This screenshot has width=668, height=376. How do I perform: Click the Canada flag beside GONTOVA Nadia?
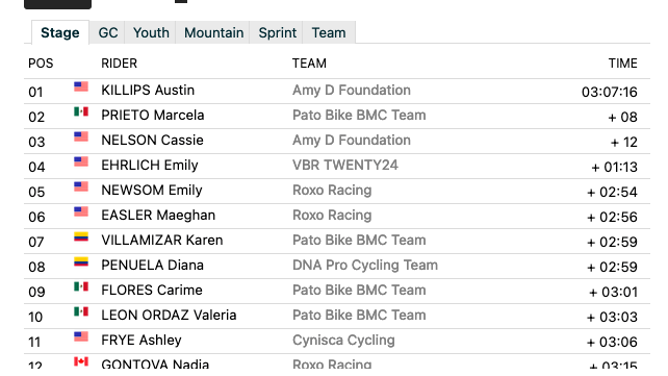(81, 362)
